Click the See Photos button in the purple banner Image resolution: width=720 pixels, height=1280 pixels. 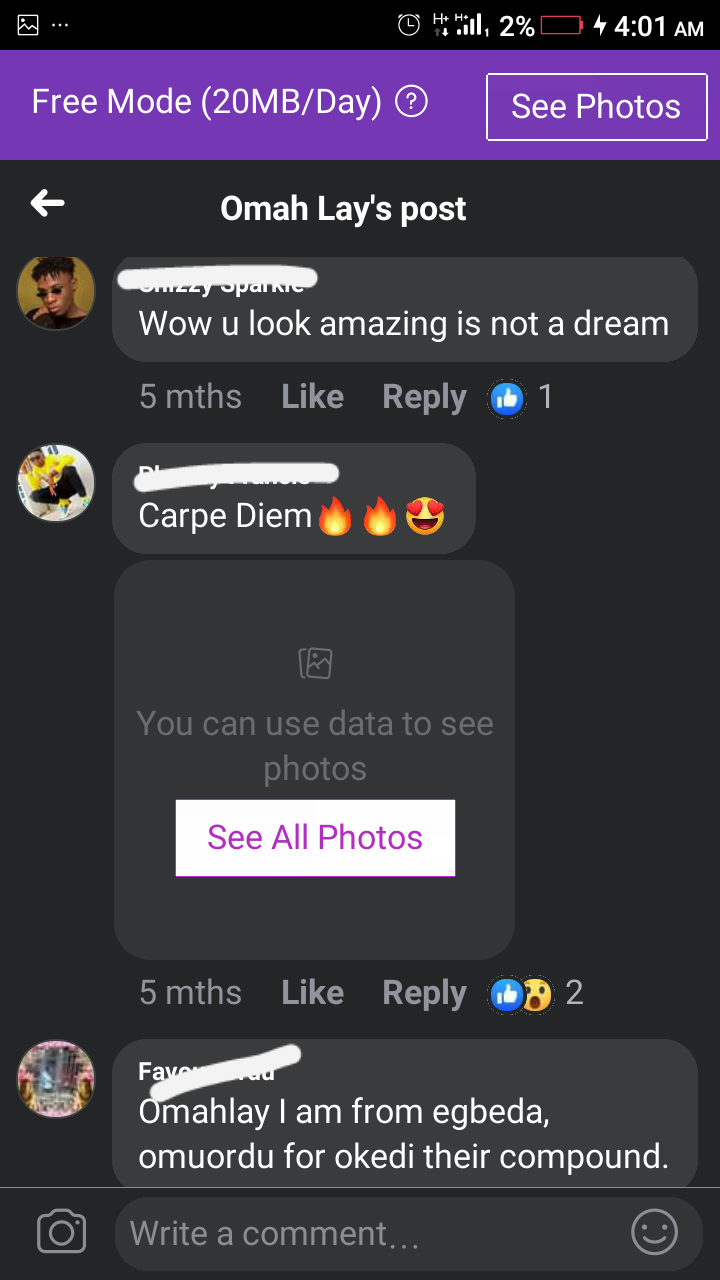coord(596,107)
